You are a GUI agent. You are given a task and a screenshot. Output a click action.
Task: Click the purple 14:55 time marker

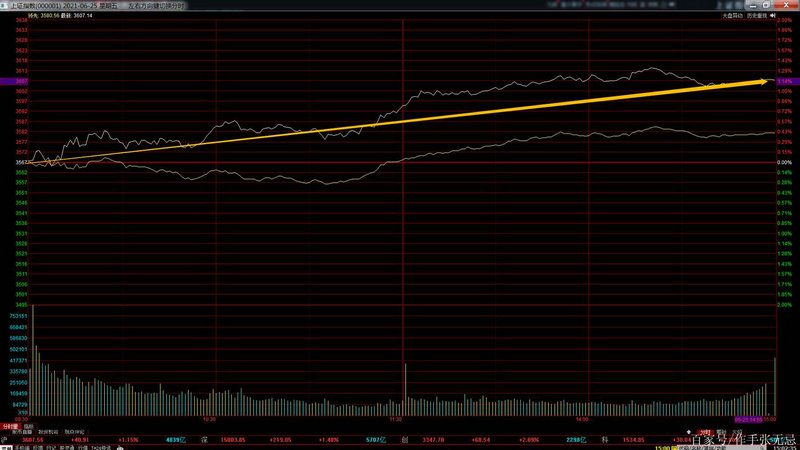coord(746,419)
